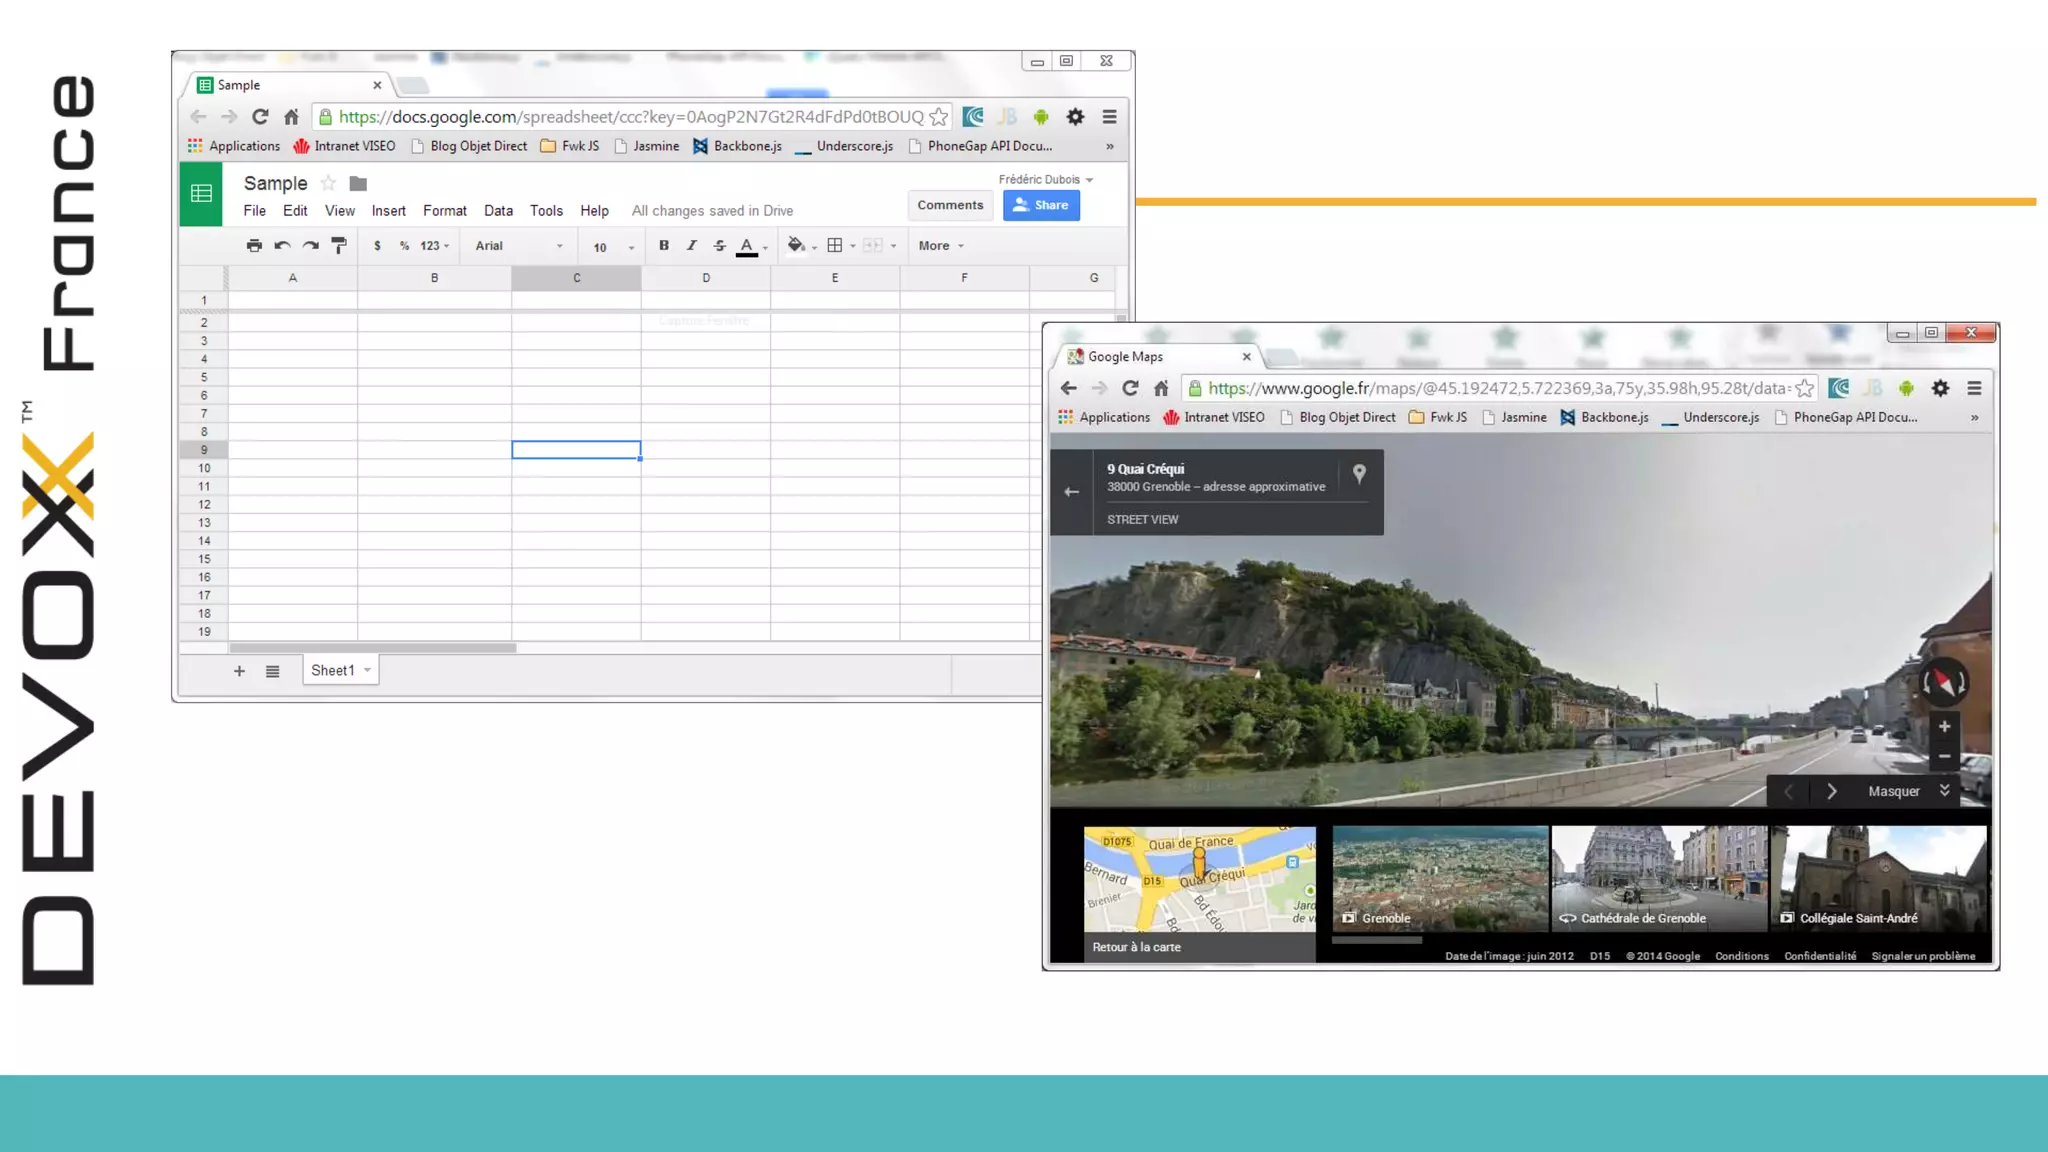Open the Format menu

(x=444, y=211)
